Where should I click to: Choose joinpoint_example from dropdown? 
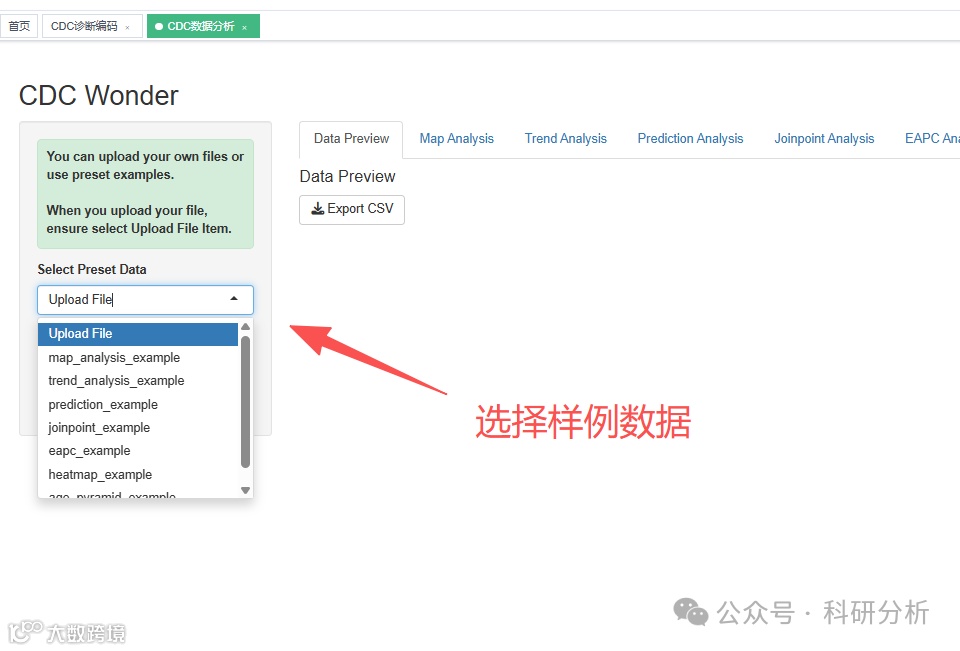[x=138, y=428]
